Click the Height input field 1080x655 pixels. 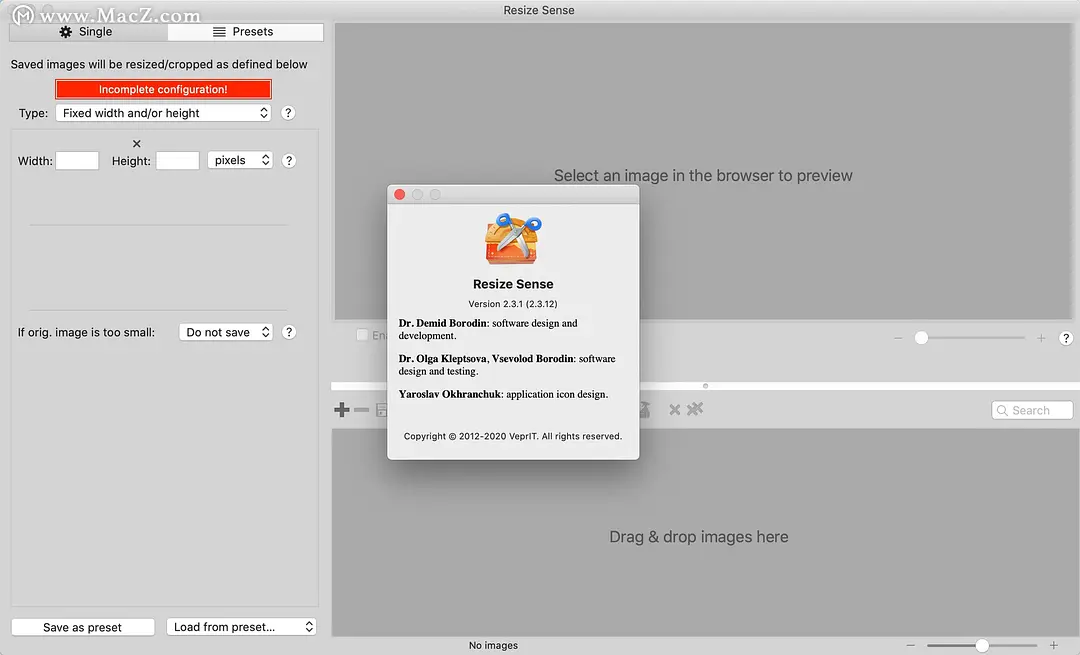[178, 160]
